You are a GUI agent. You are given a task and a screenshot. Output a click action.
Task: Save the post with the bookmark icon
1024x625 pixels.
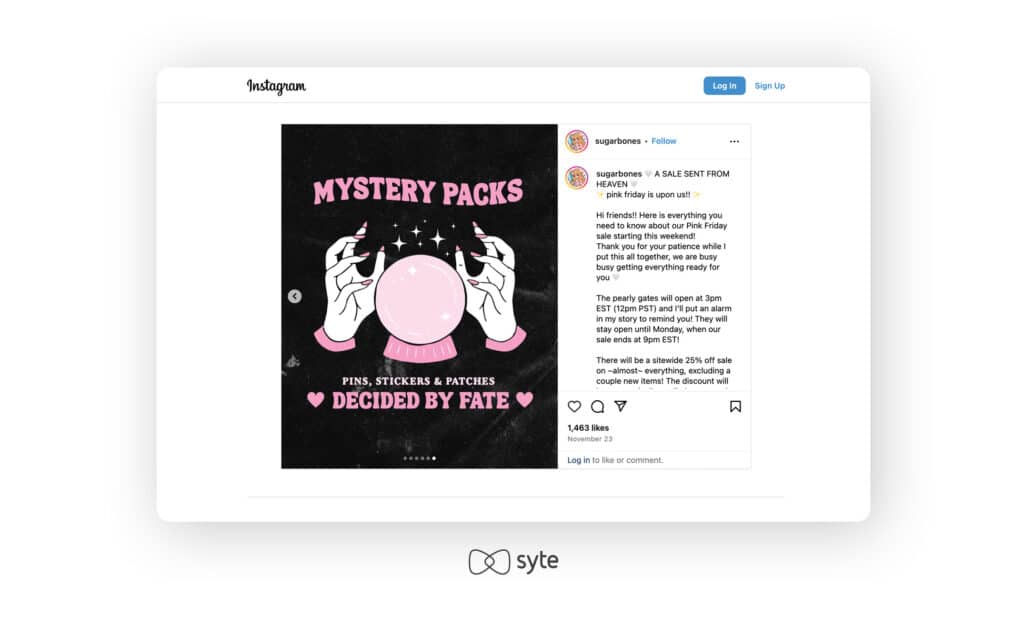click(735, 406)
